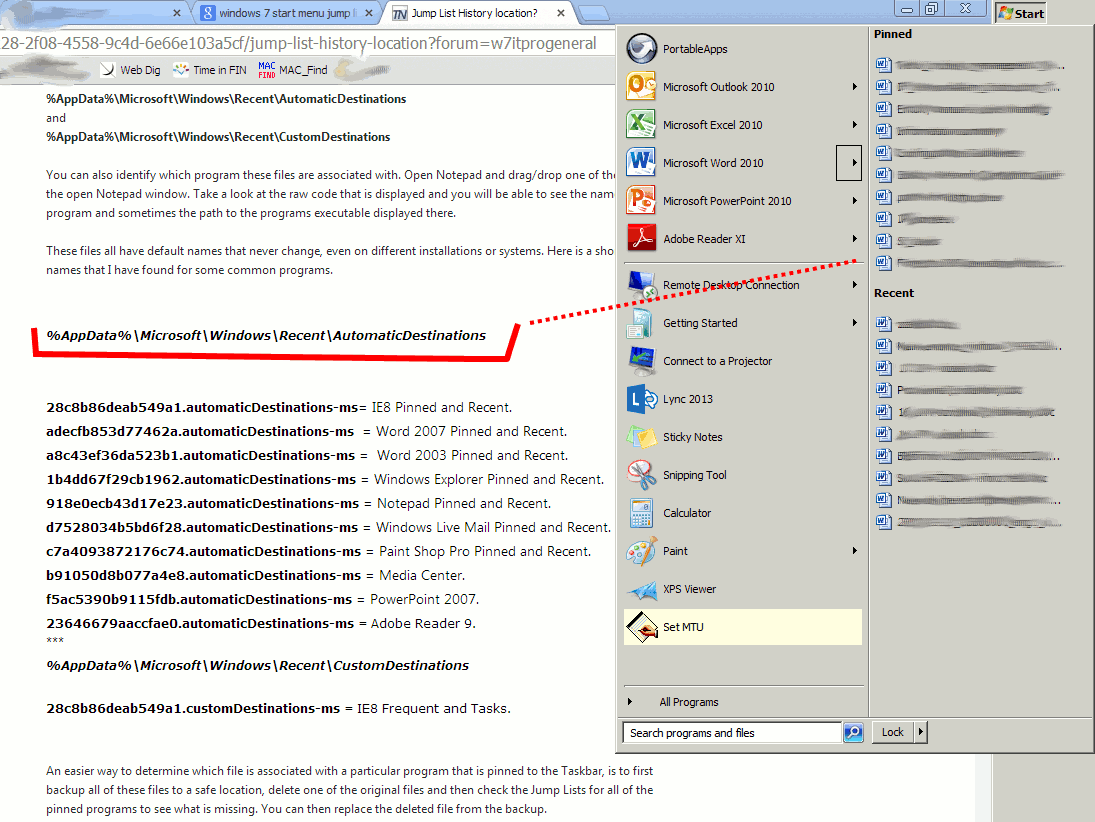Click the 'Pinned' jump list header

892,34
